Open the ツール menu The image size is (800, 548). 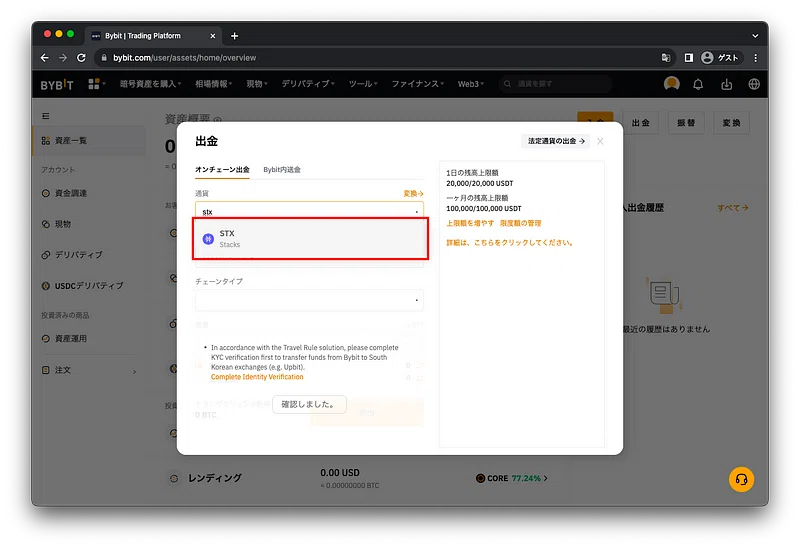363,84
